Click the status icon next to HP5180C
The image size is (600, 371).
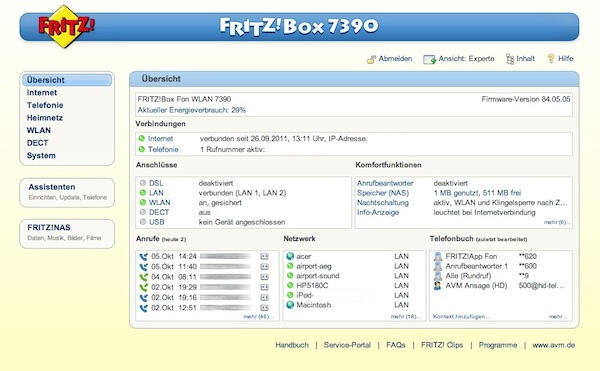290,285
